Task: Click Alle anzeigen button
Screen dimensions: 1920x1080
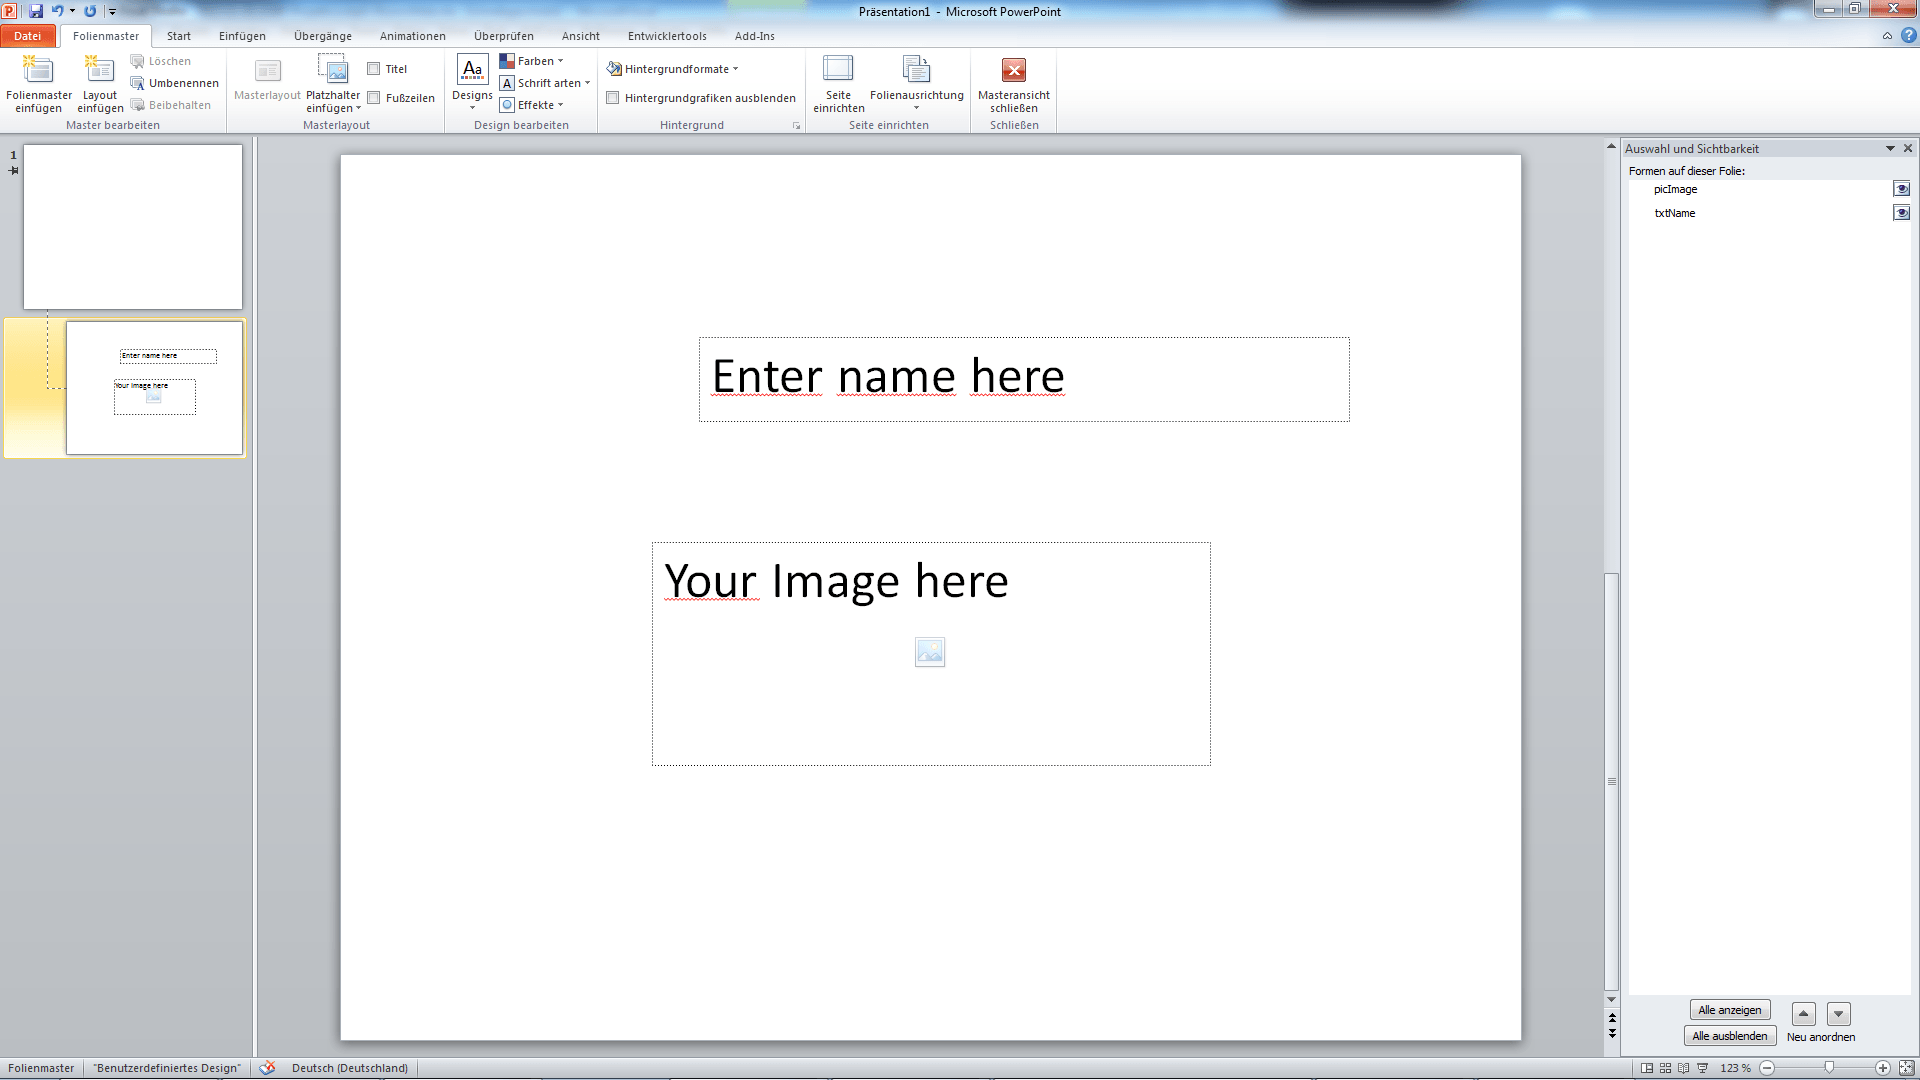Action: point(1730,1010)
